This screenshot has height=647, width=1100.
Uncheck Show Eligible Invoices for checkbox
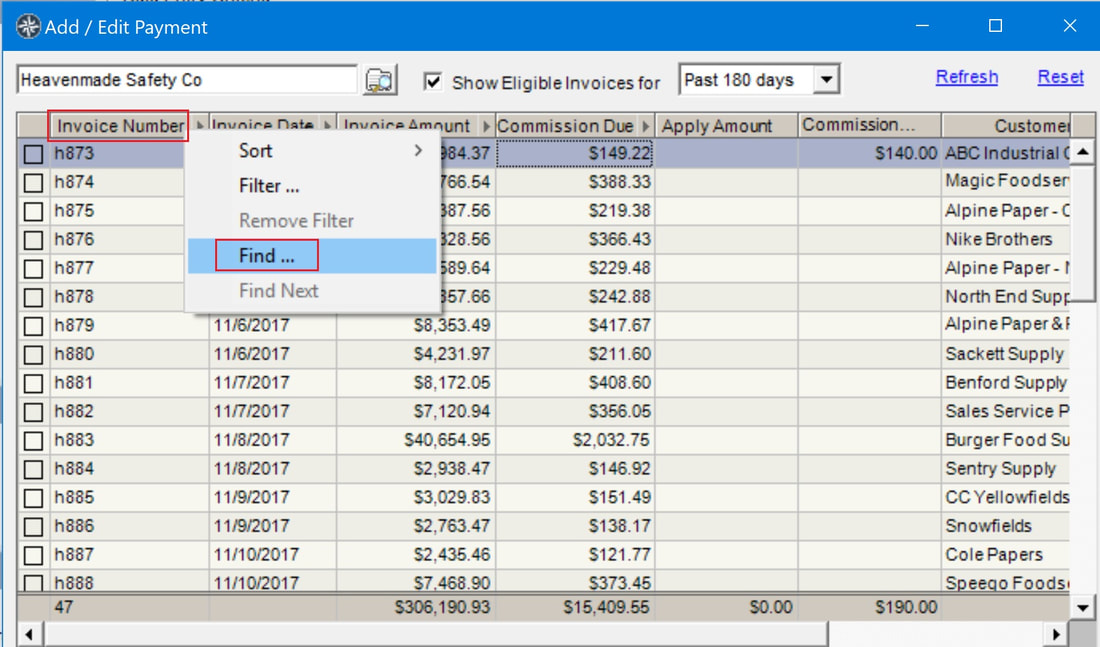tap(433, 82)
